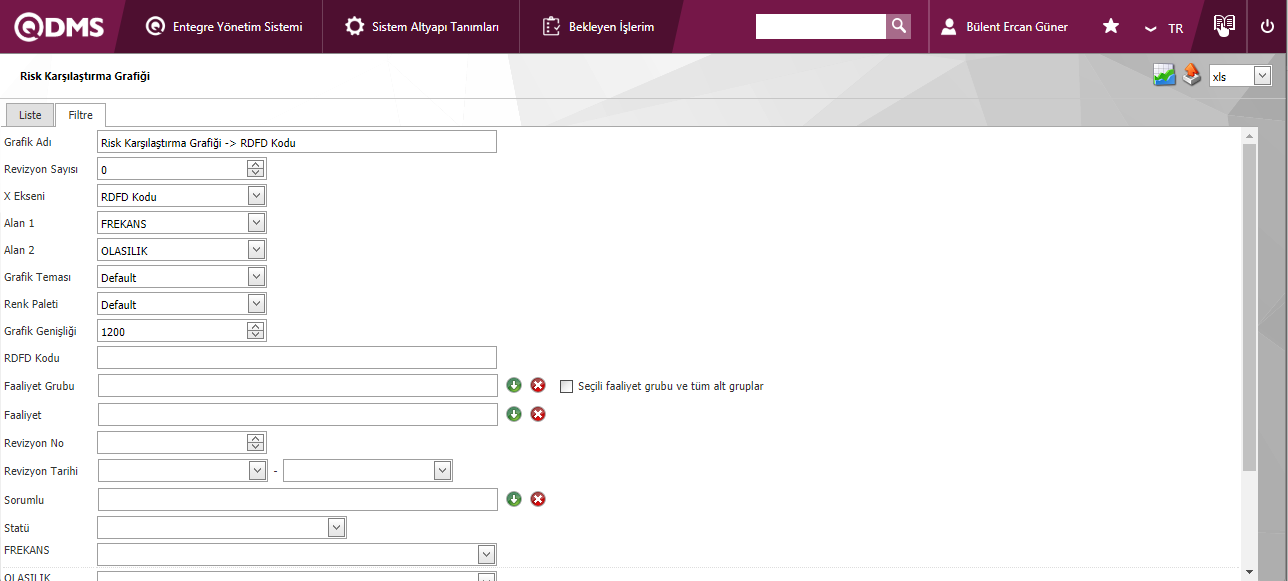Viewport: 1288px width, 581px height.
Task: Click the search magnifier icon
Action: pos(898,26)
